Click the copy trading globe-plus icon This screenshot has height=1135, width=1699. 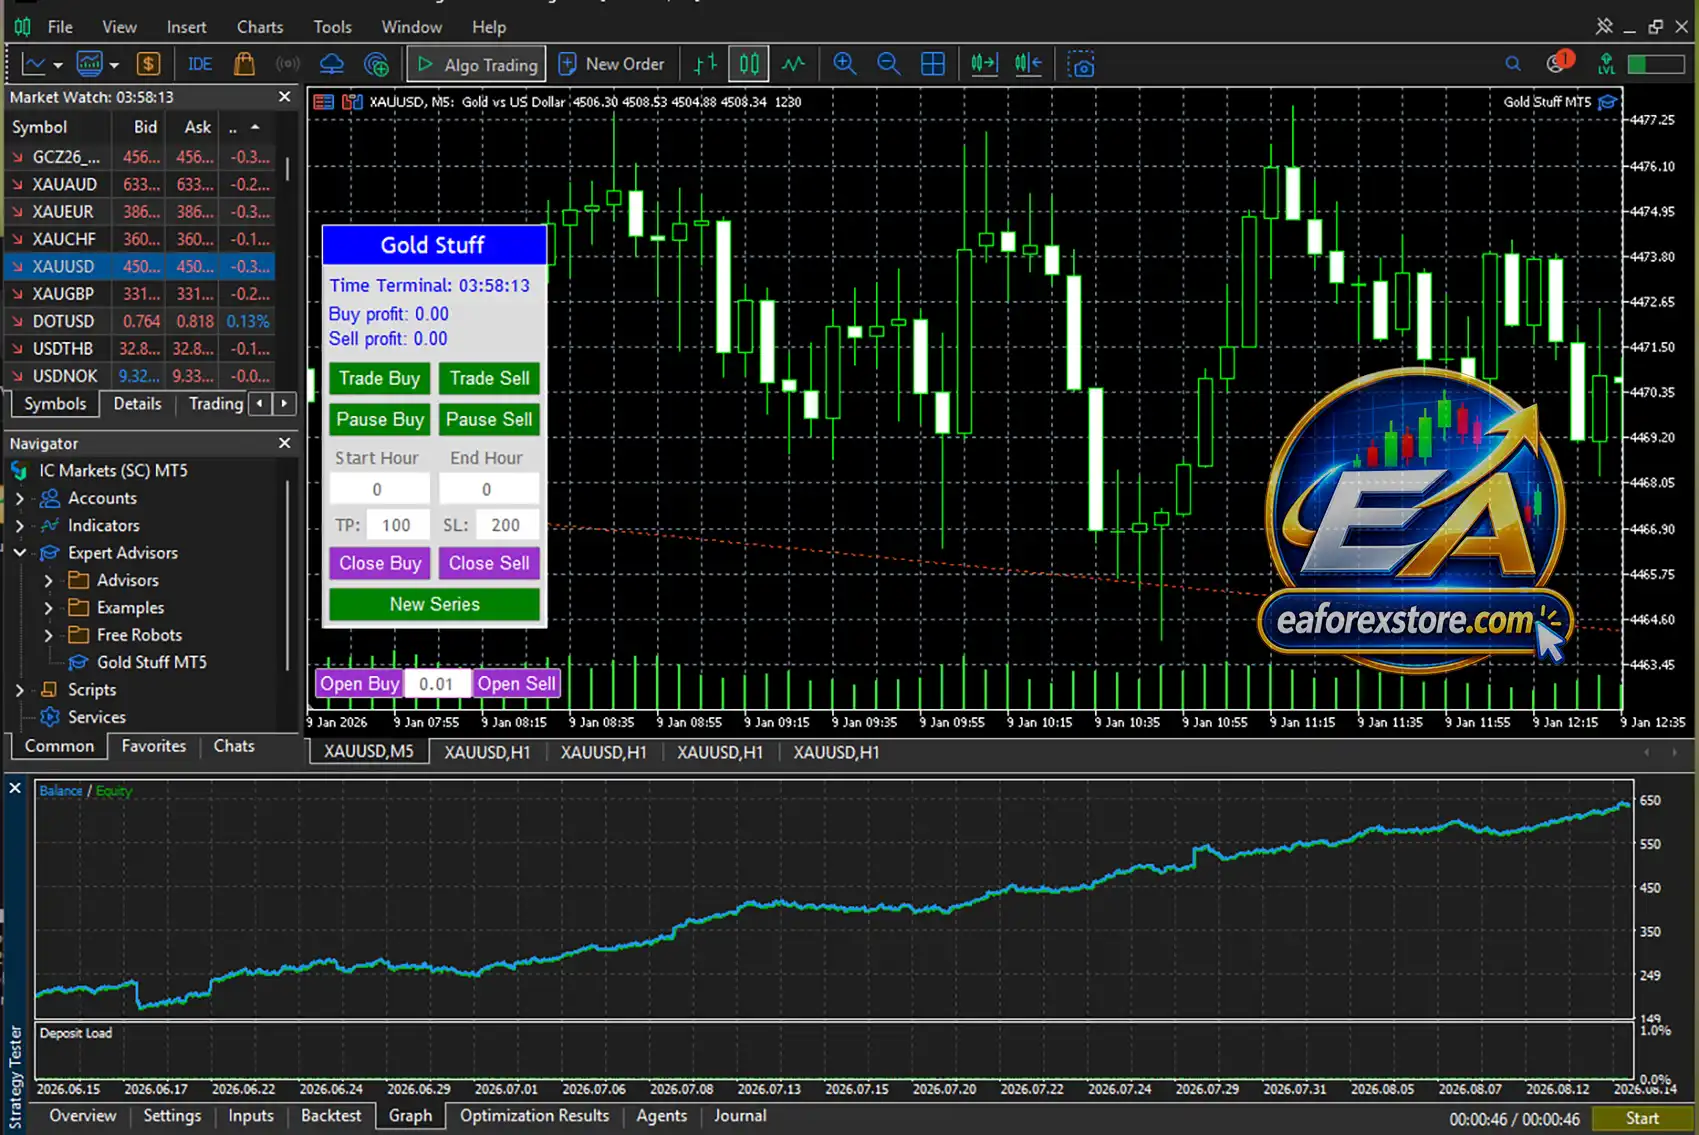377,65
